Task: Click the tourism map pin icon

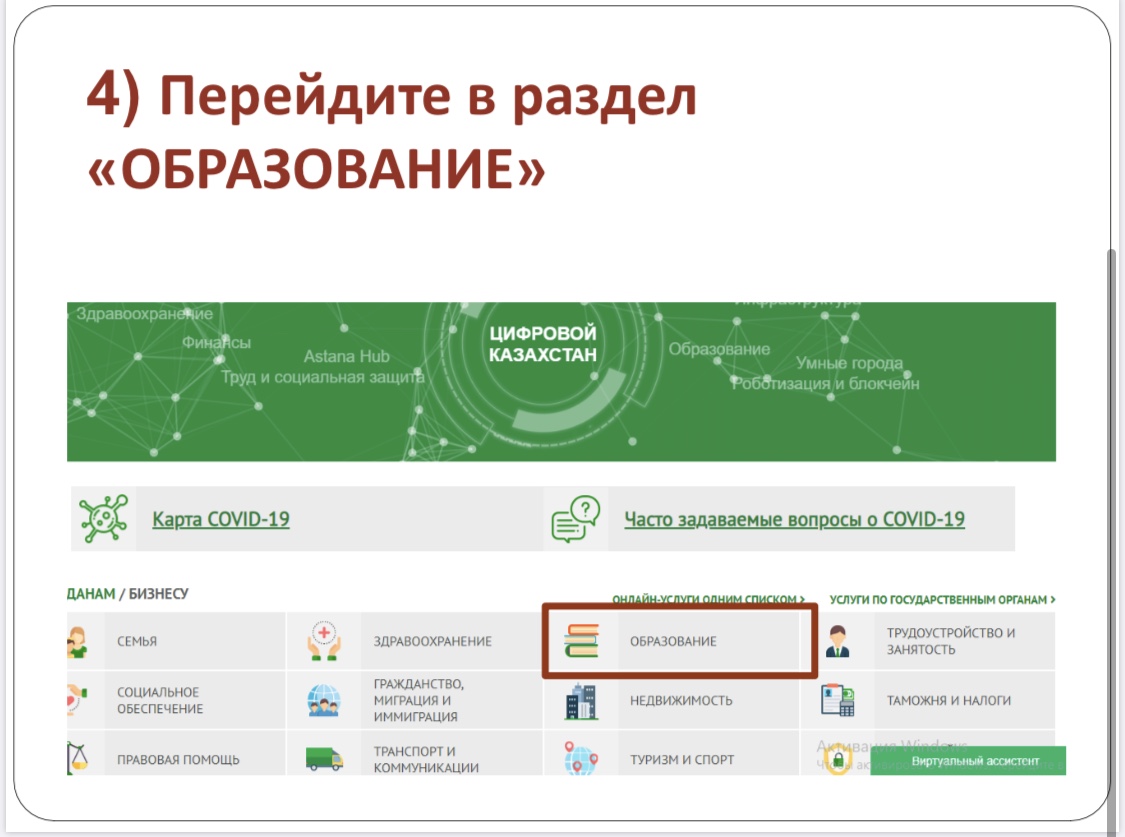Action: coord(581,759)
